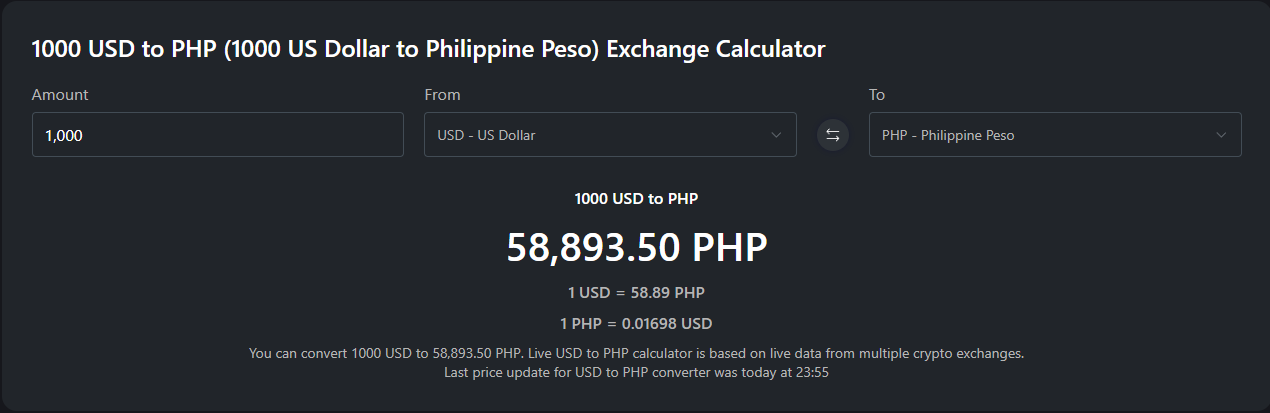This screenshot has width=1270, height=413.
Task: Click the swap currencies arrows icon
Action: 832,135
